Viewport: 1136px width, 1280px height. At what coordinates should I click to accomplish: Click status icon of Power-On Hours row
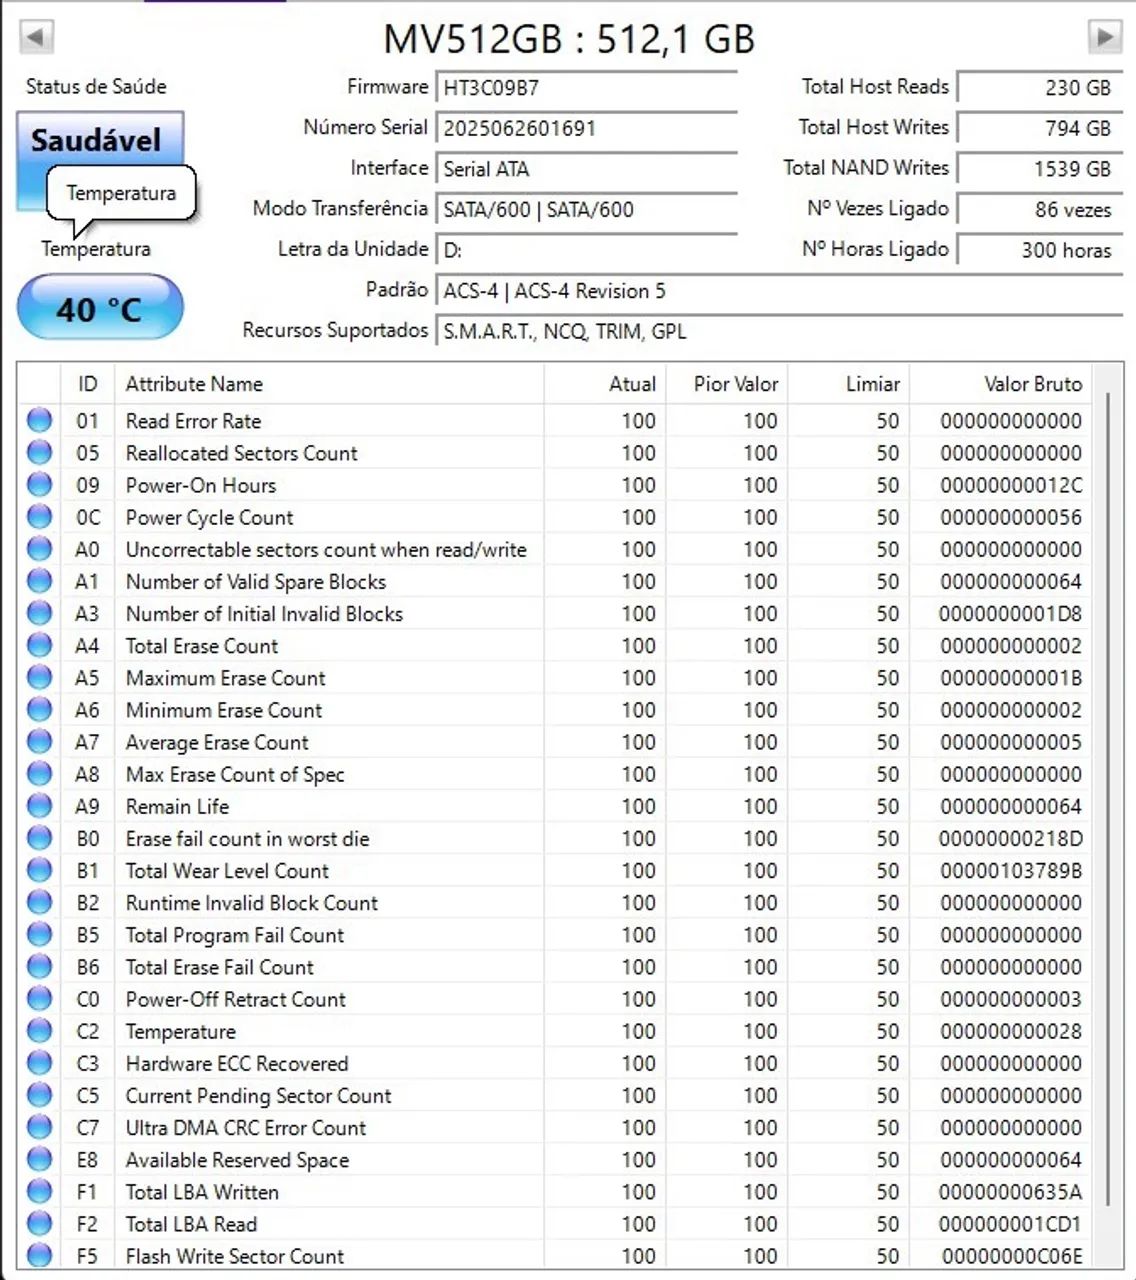39,484
